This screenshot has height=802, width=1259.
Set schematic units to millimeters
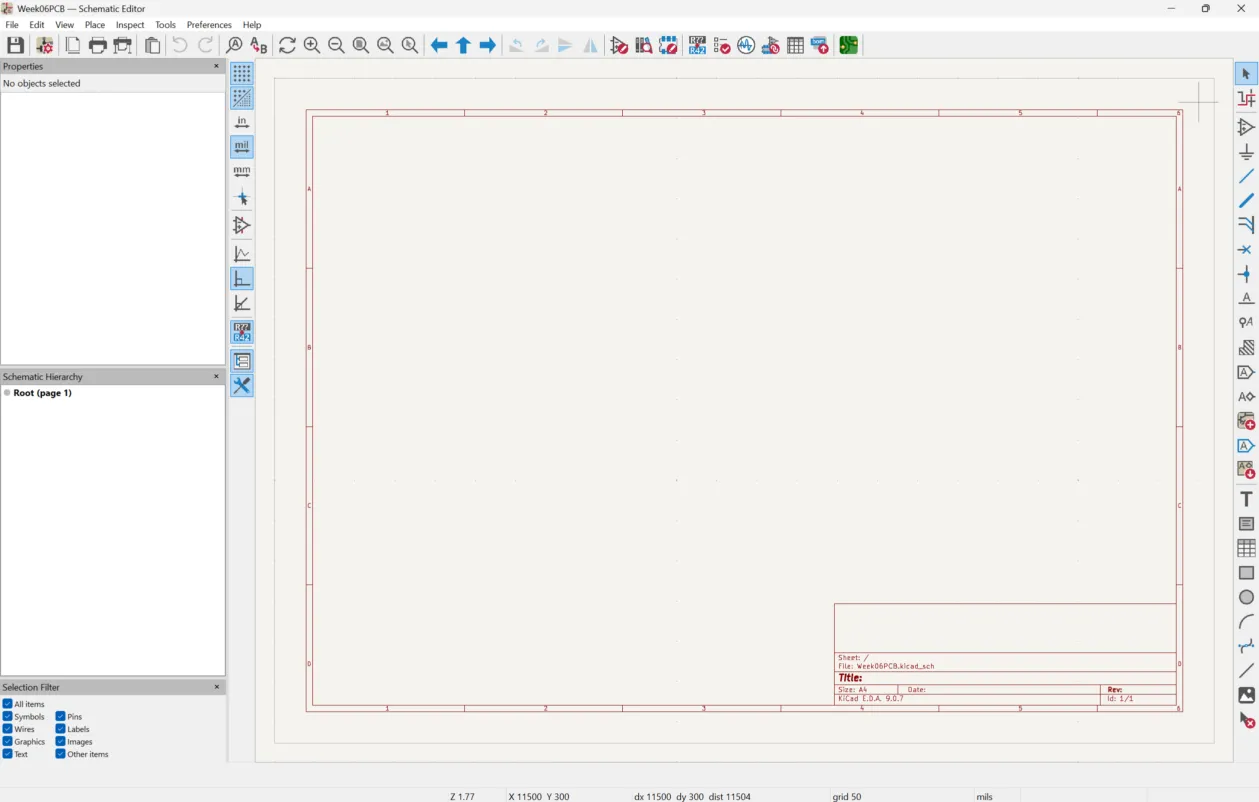tap(241, 170)
